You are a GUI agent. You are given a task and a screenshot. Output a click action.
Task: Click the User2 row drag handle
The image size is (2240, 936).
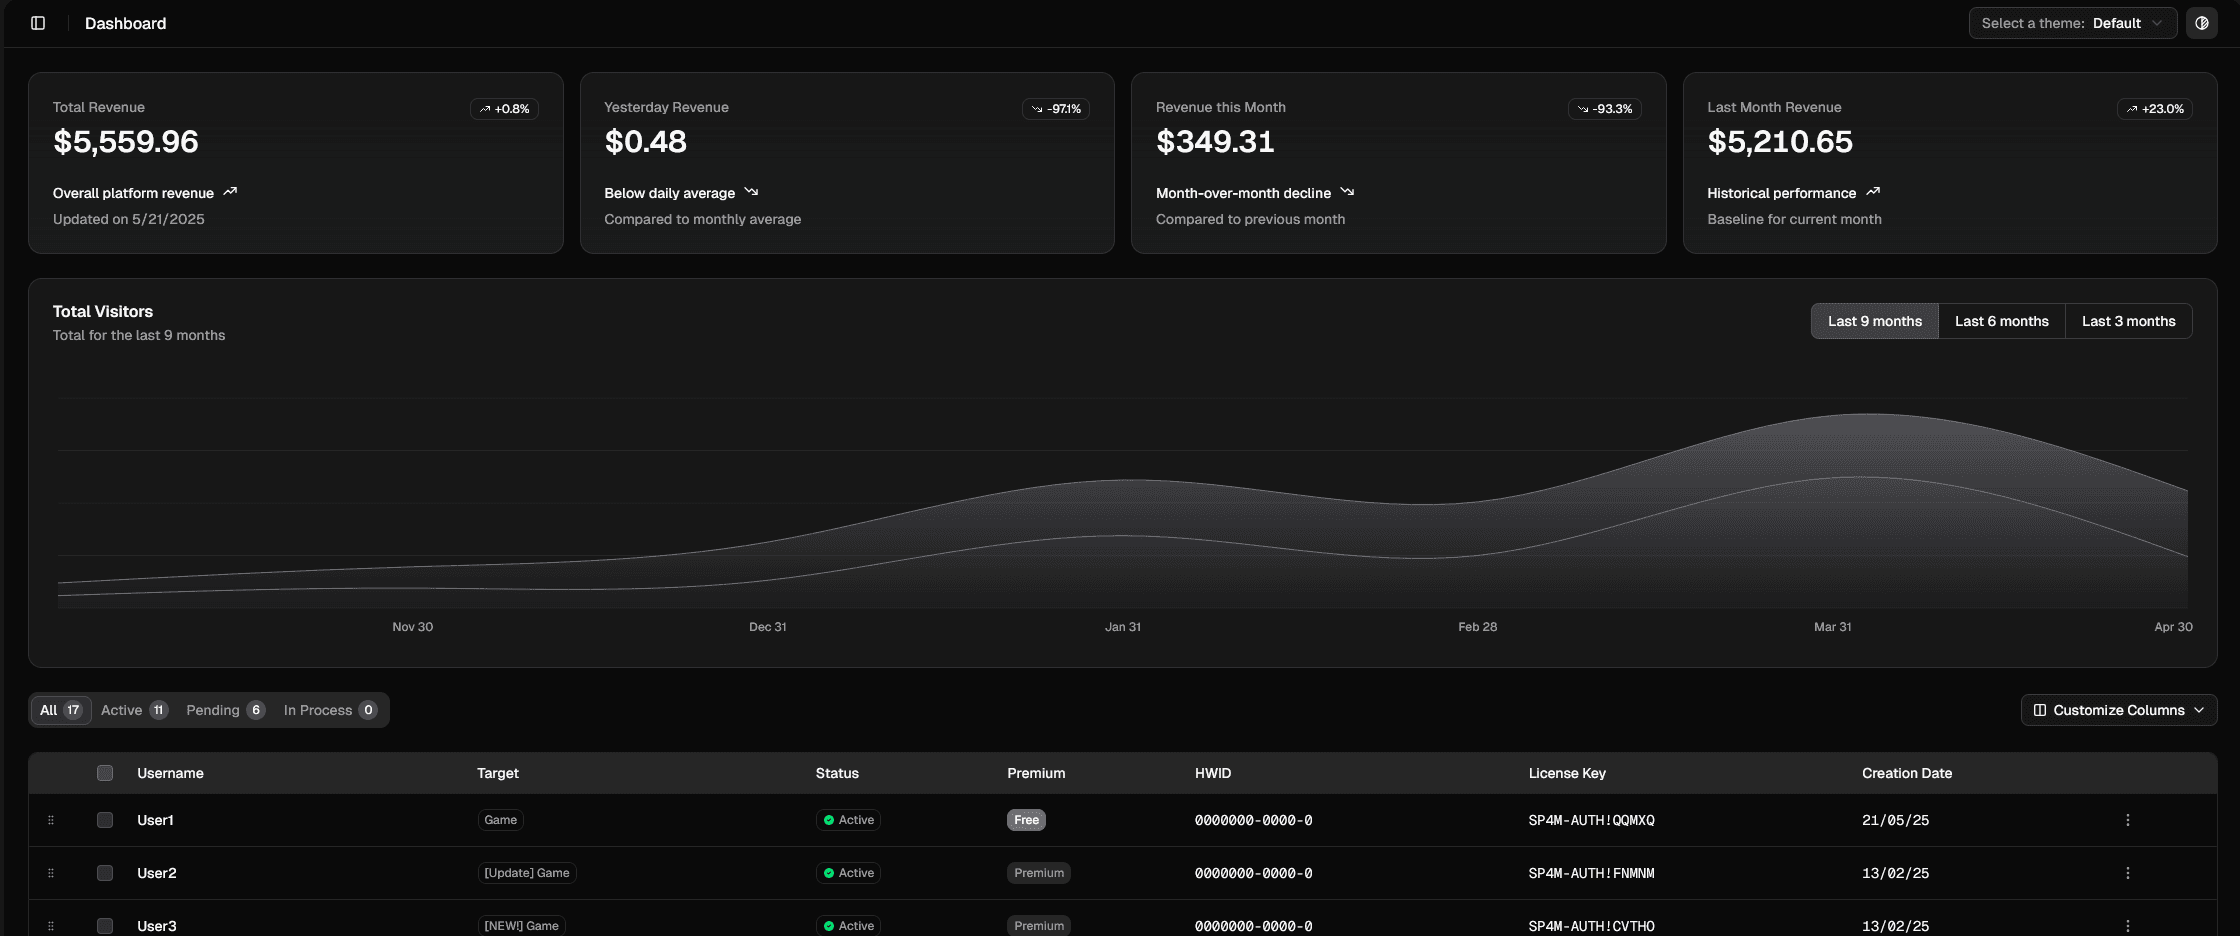[51, 873]
